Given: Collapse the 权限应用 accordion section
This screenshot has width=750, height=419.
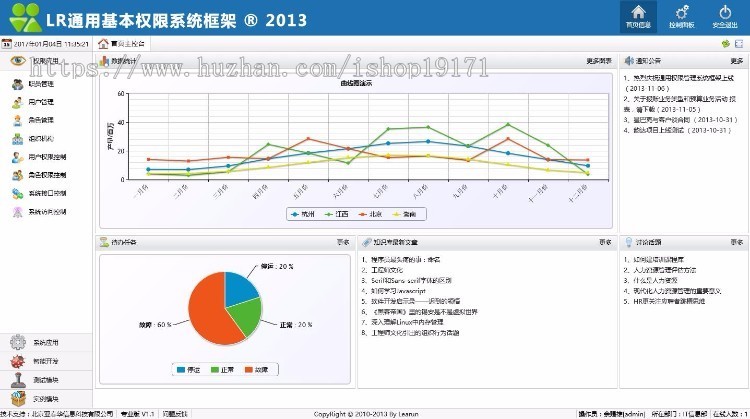Looking at the screenshot, I should tap(46, 61).
